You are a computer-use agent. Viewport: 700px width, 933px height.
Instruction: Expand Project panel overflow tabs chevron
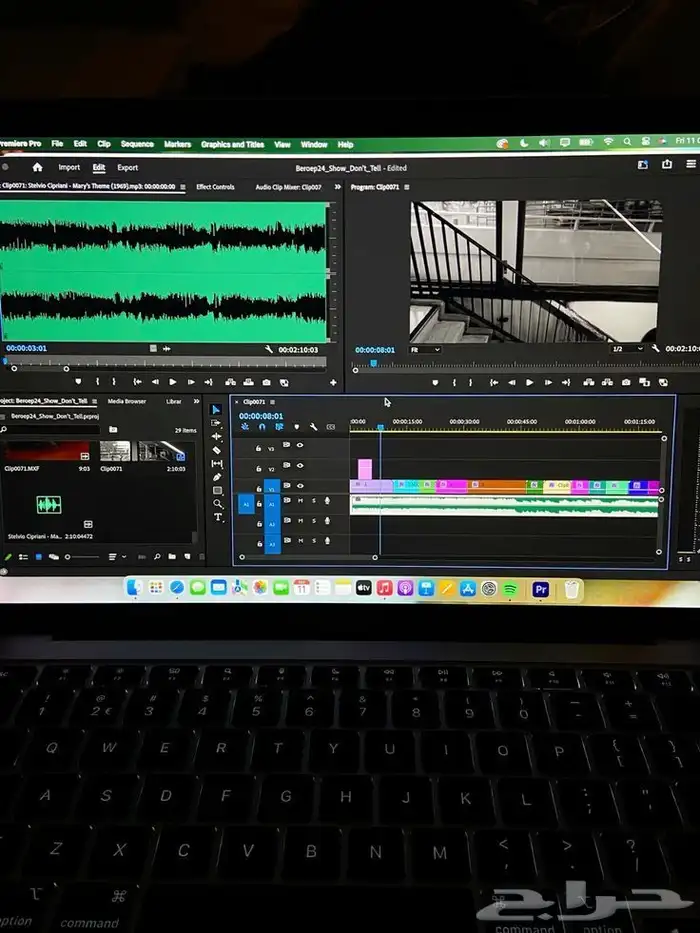196,402
